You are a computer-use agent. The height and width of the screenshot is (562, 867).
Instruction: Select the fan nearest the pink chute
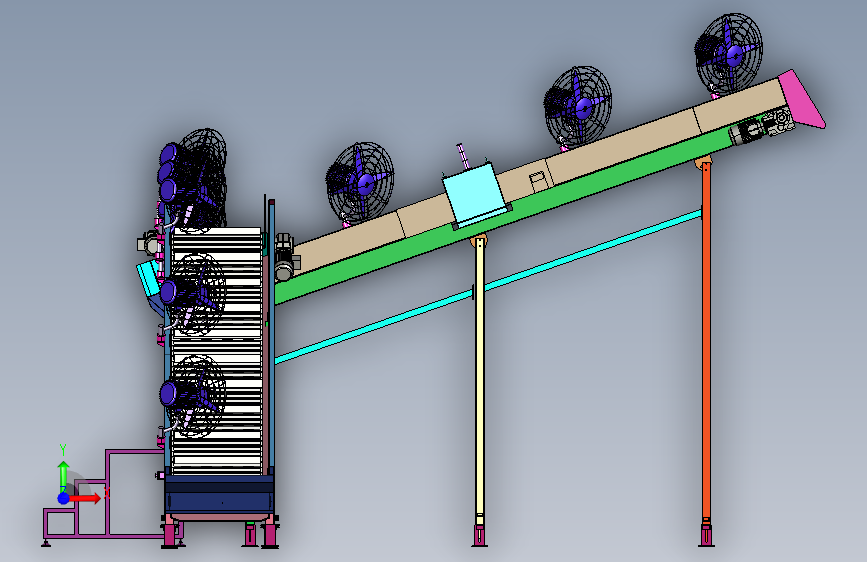coord(729,54)
